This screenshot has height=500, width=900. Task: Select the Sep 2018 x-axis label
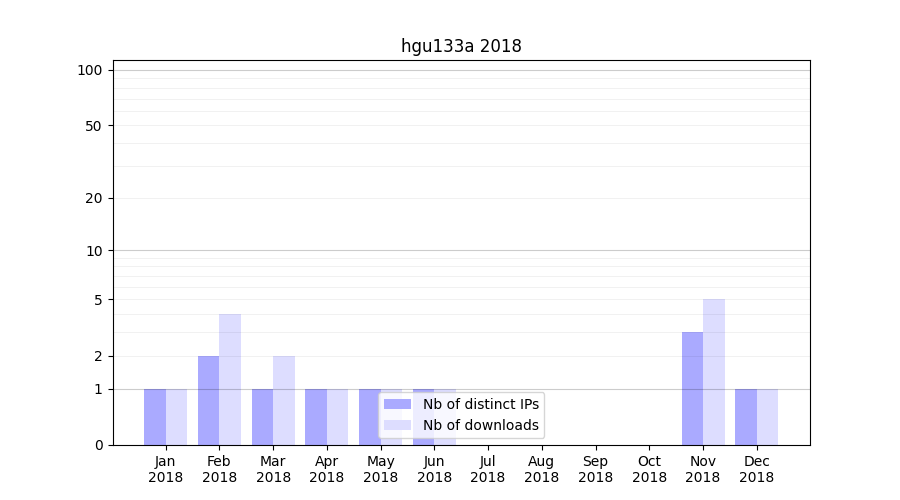pos(595,469)
